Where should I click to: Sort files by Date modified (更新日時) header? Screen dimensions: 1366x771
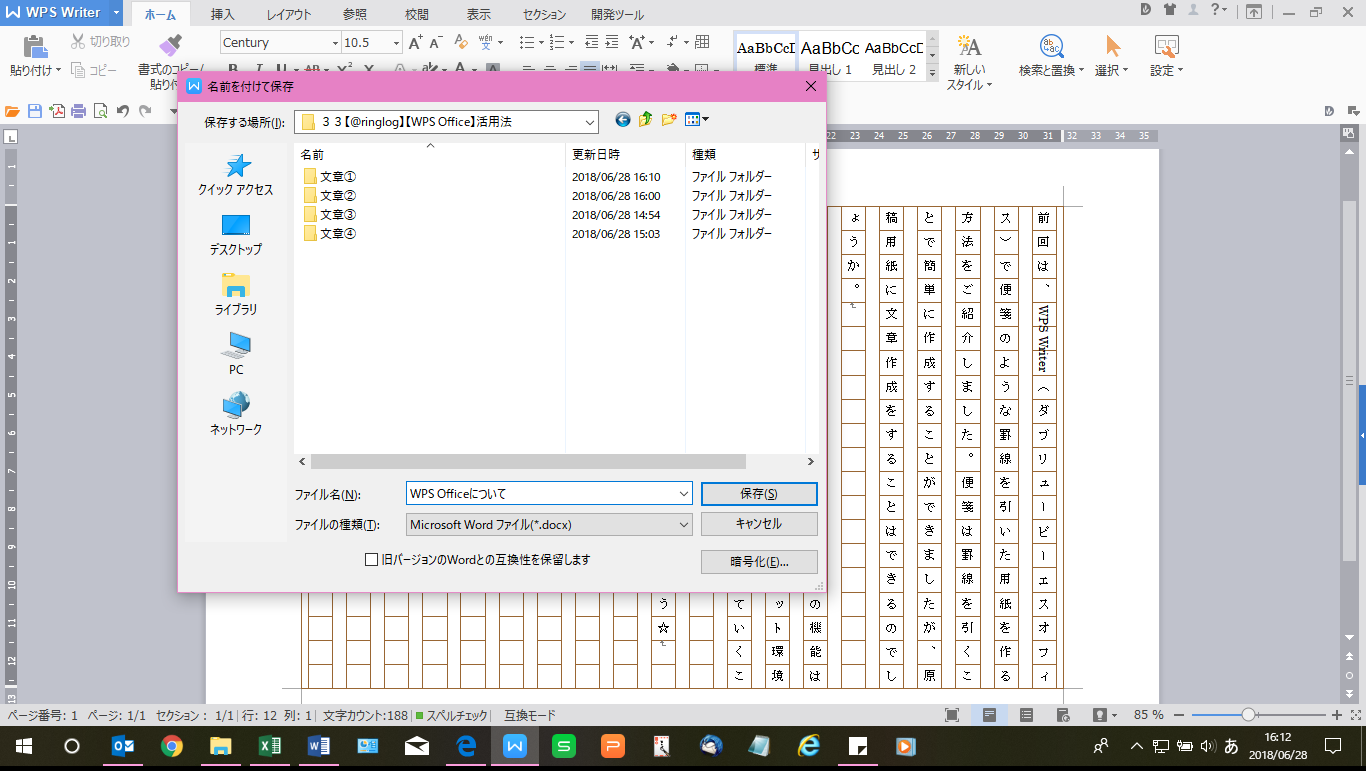[x=626, y=154]
